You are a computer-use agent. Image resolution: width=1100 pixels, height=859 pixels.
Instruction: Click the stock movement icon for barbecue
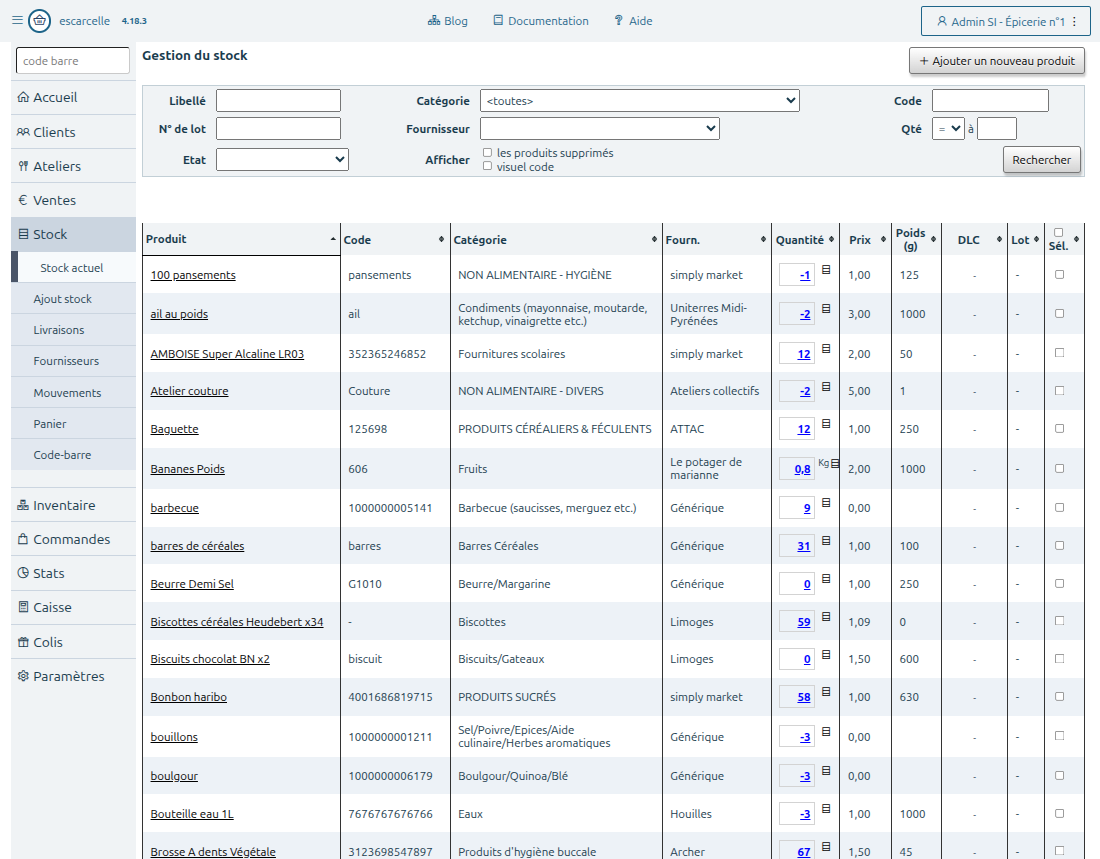[x=826, y=503]
